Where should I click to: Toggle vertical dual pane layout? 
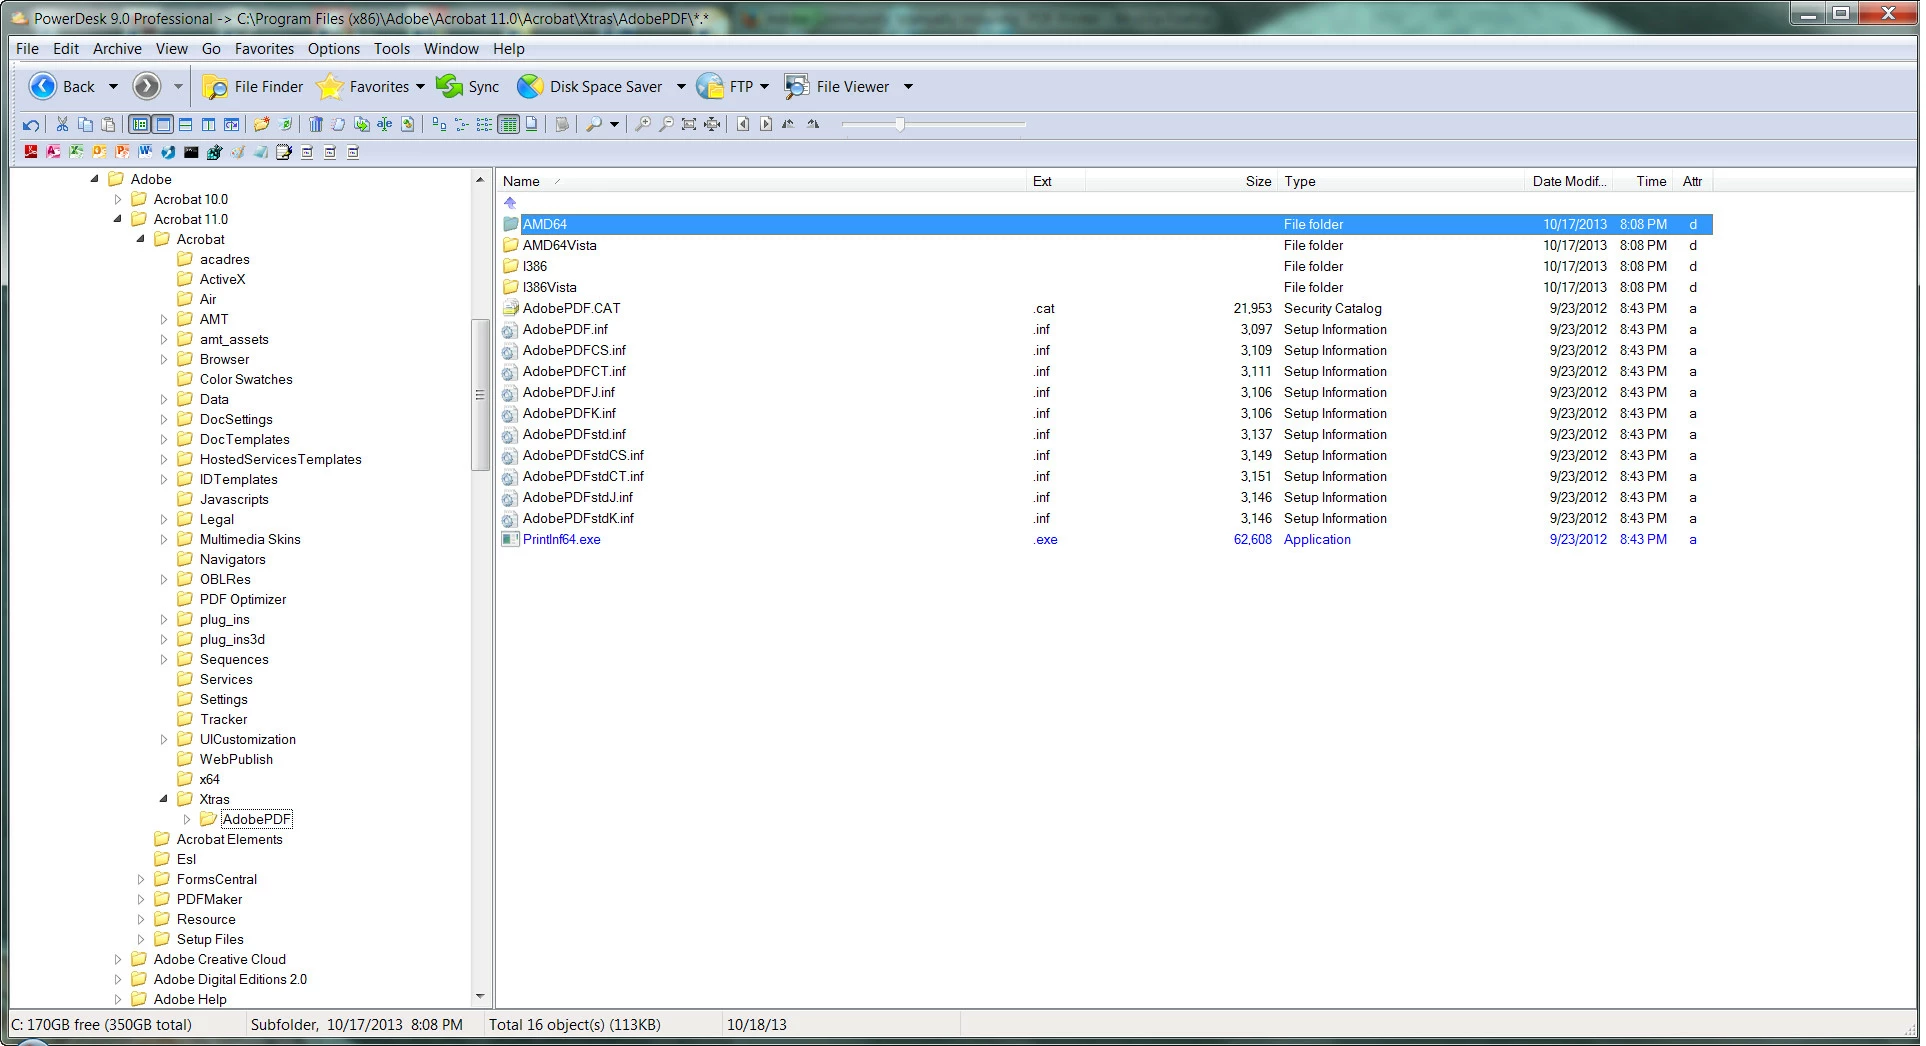pyautogui.click(x=208, y=124)
